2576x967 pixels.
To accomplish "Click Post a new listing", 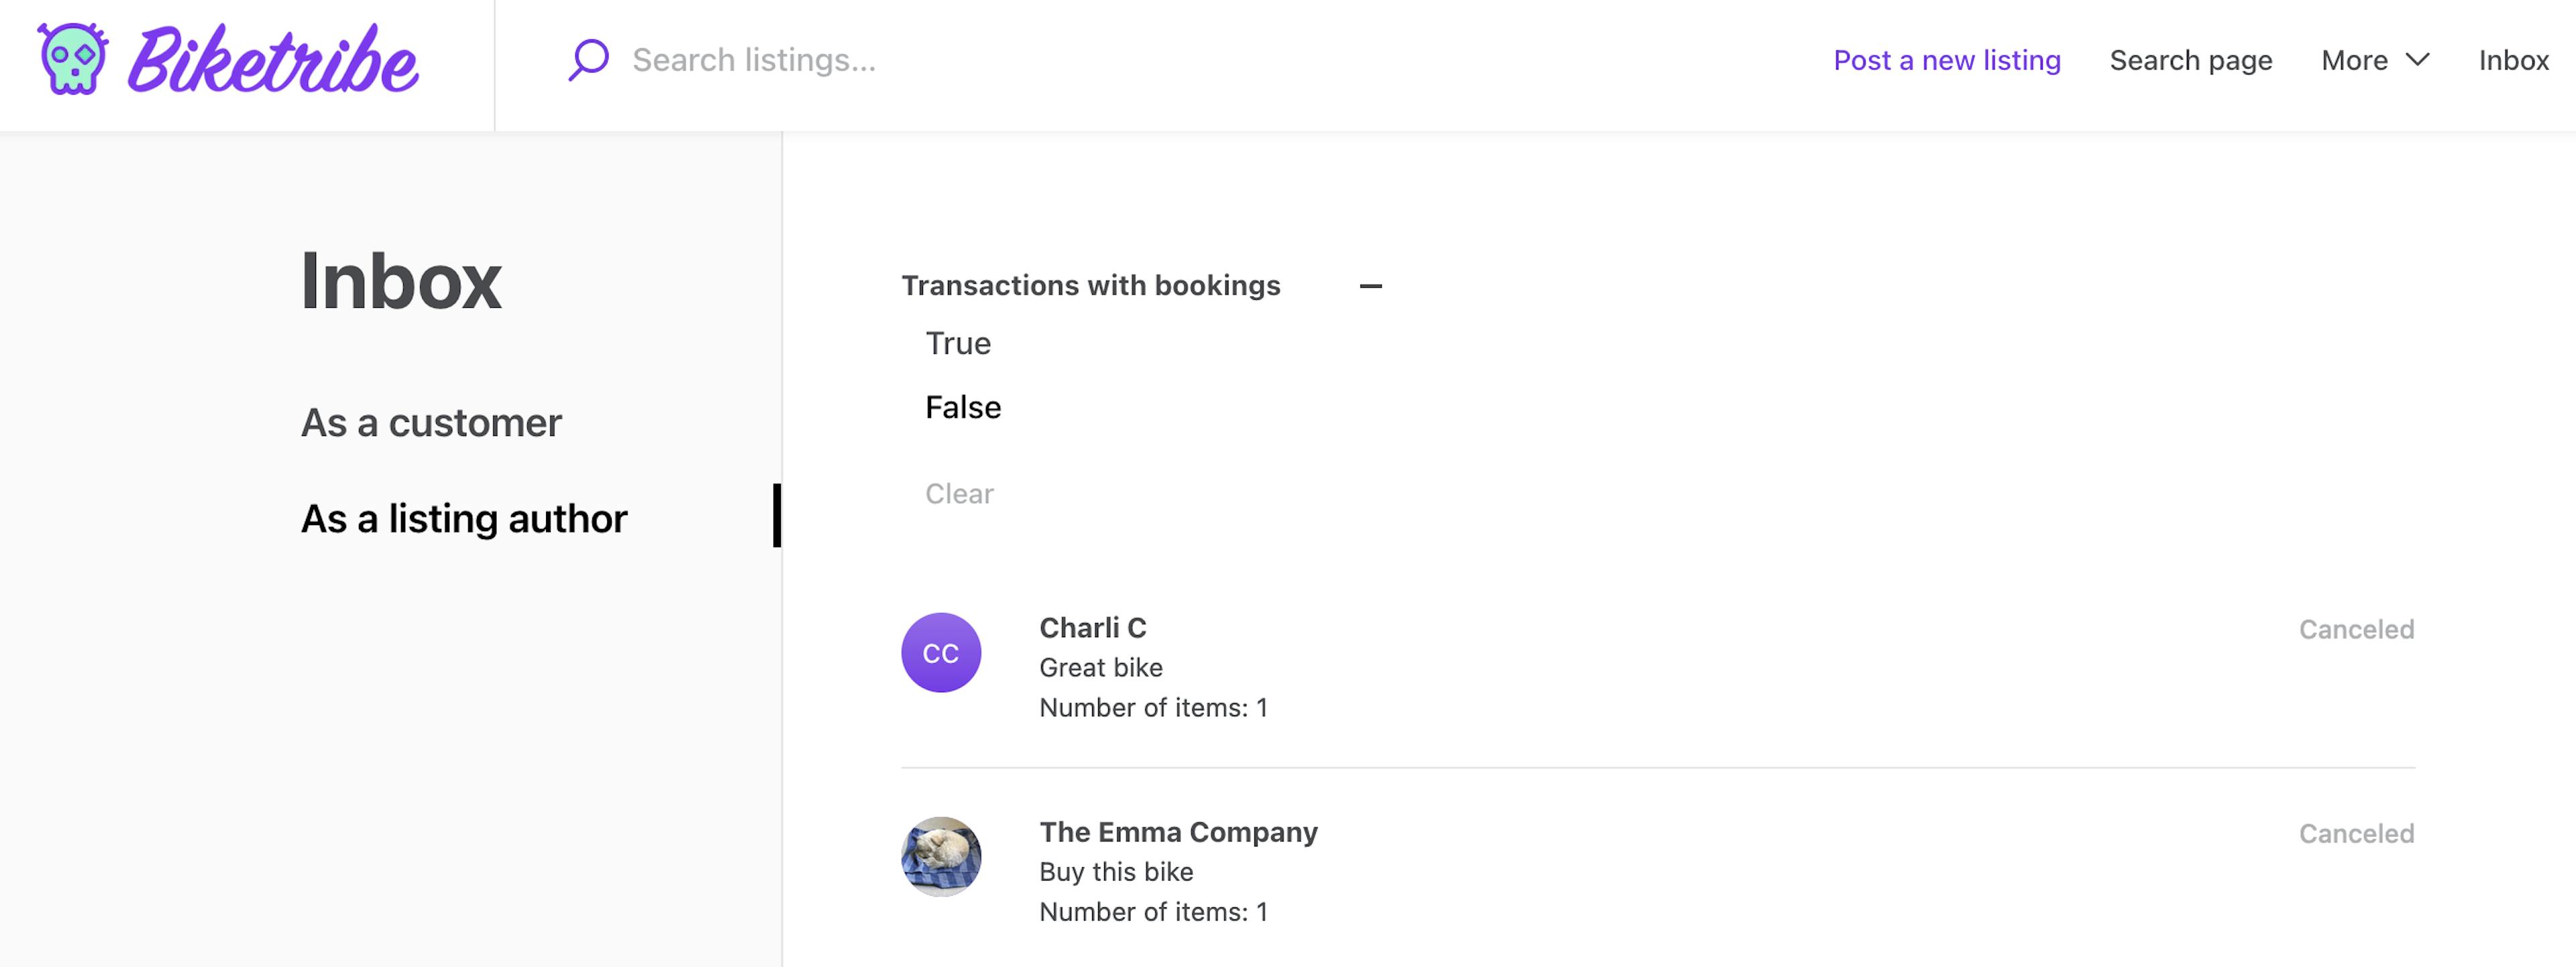I will [x=1946, y=60].
